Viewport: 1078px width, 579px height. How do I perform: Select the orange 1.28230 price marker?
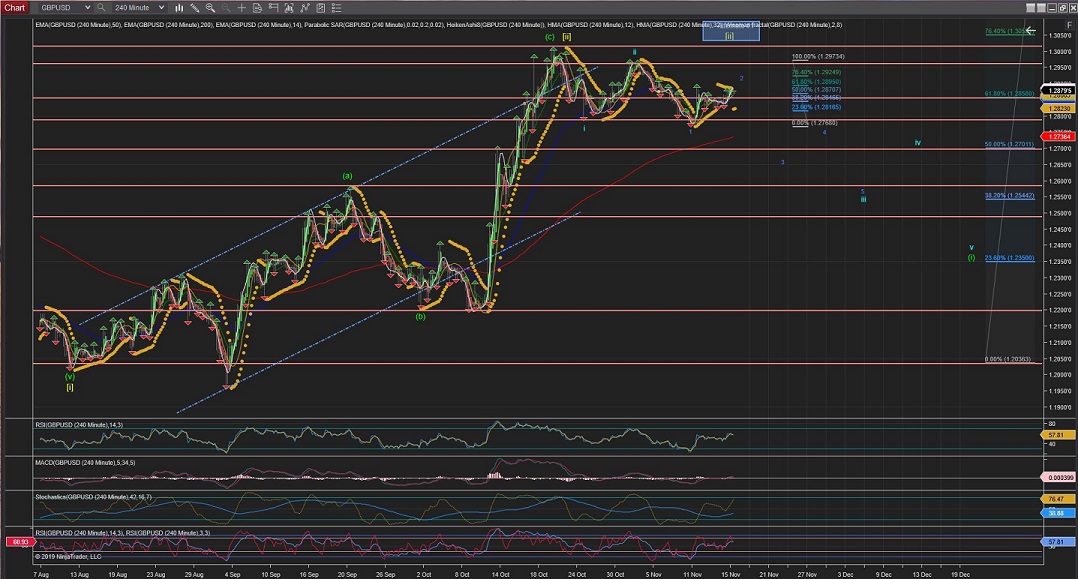coord(1059,107)
